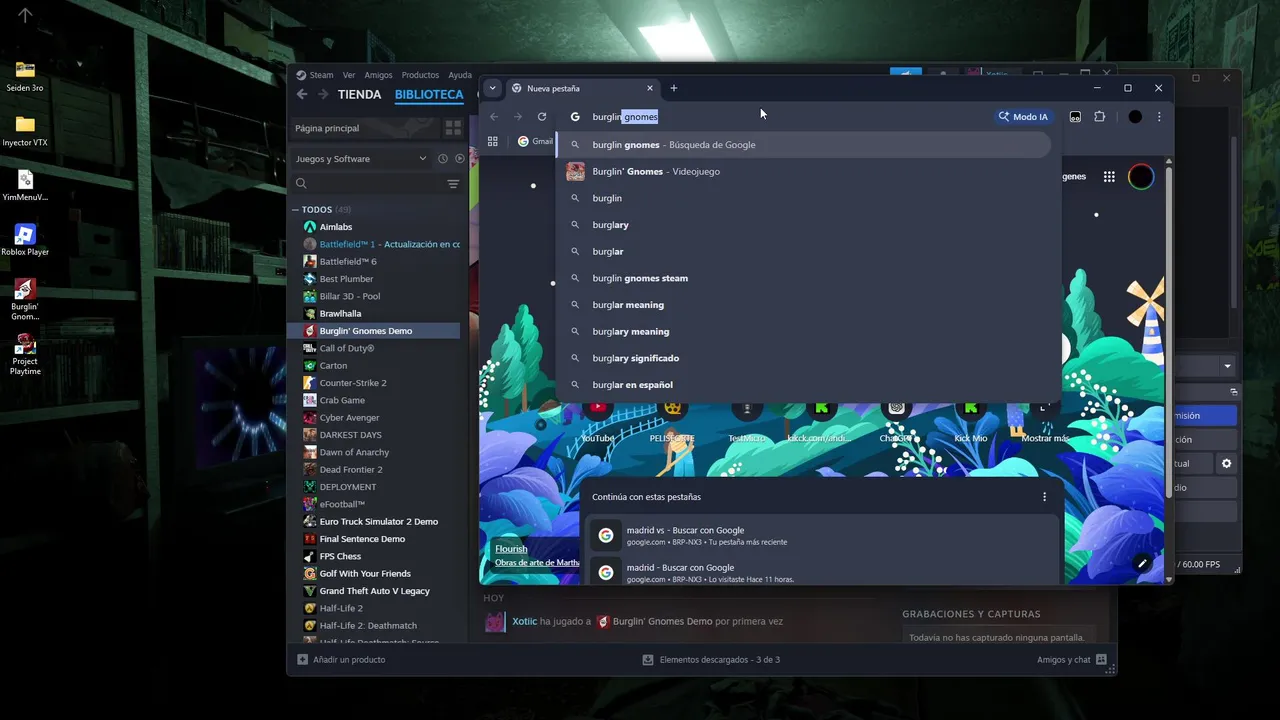
Task: Launch Project Playtime desktop shortcut
Action: pyautogui.click(x=25, y=355)
